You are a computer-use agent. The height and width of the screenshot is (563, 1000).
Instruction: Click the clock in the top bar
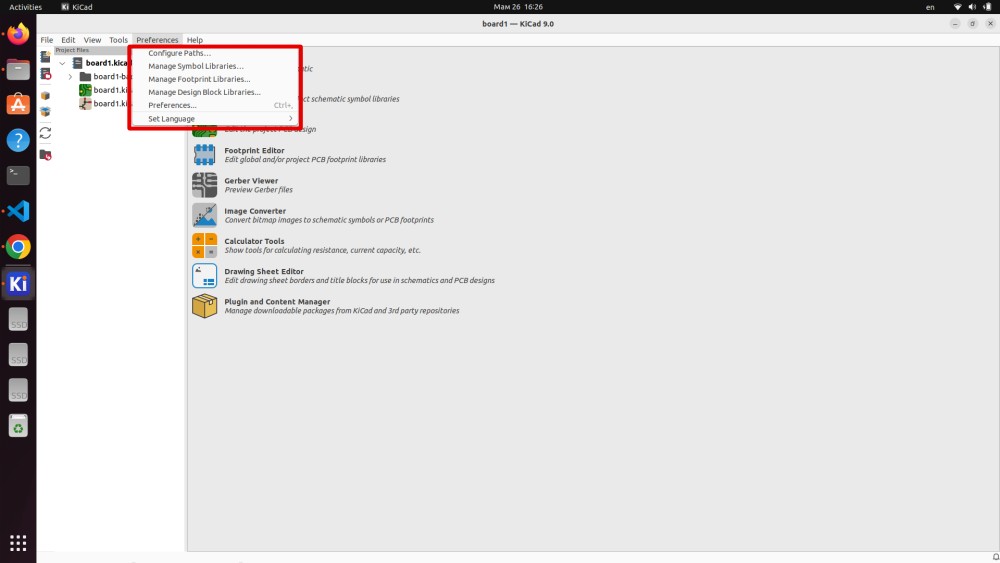tap(518, 7)
